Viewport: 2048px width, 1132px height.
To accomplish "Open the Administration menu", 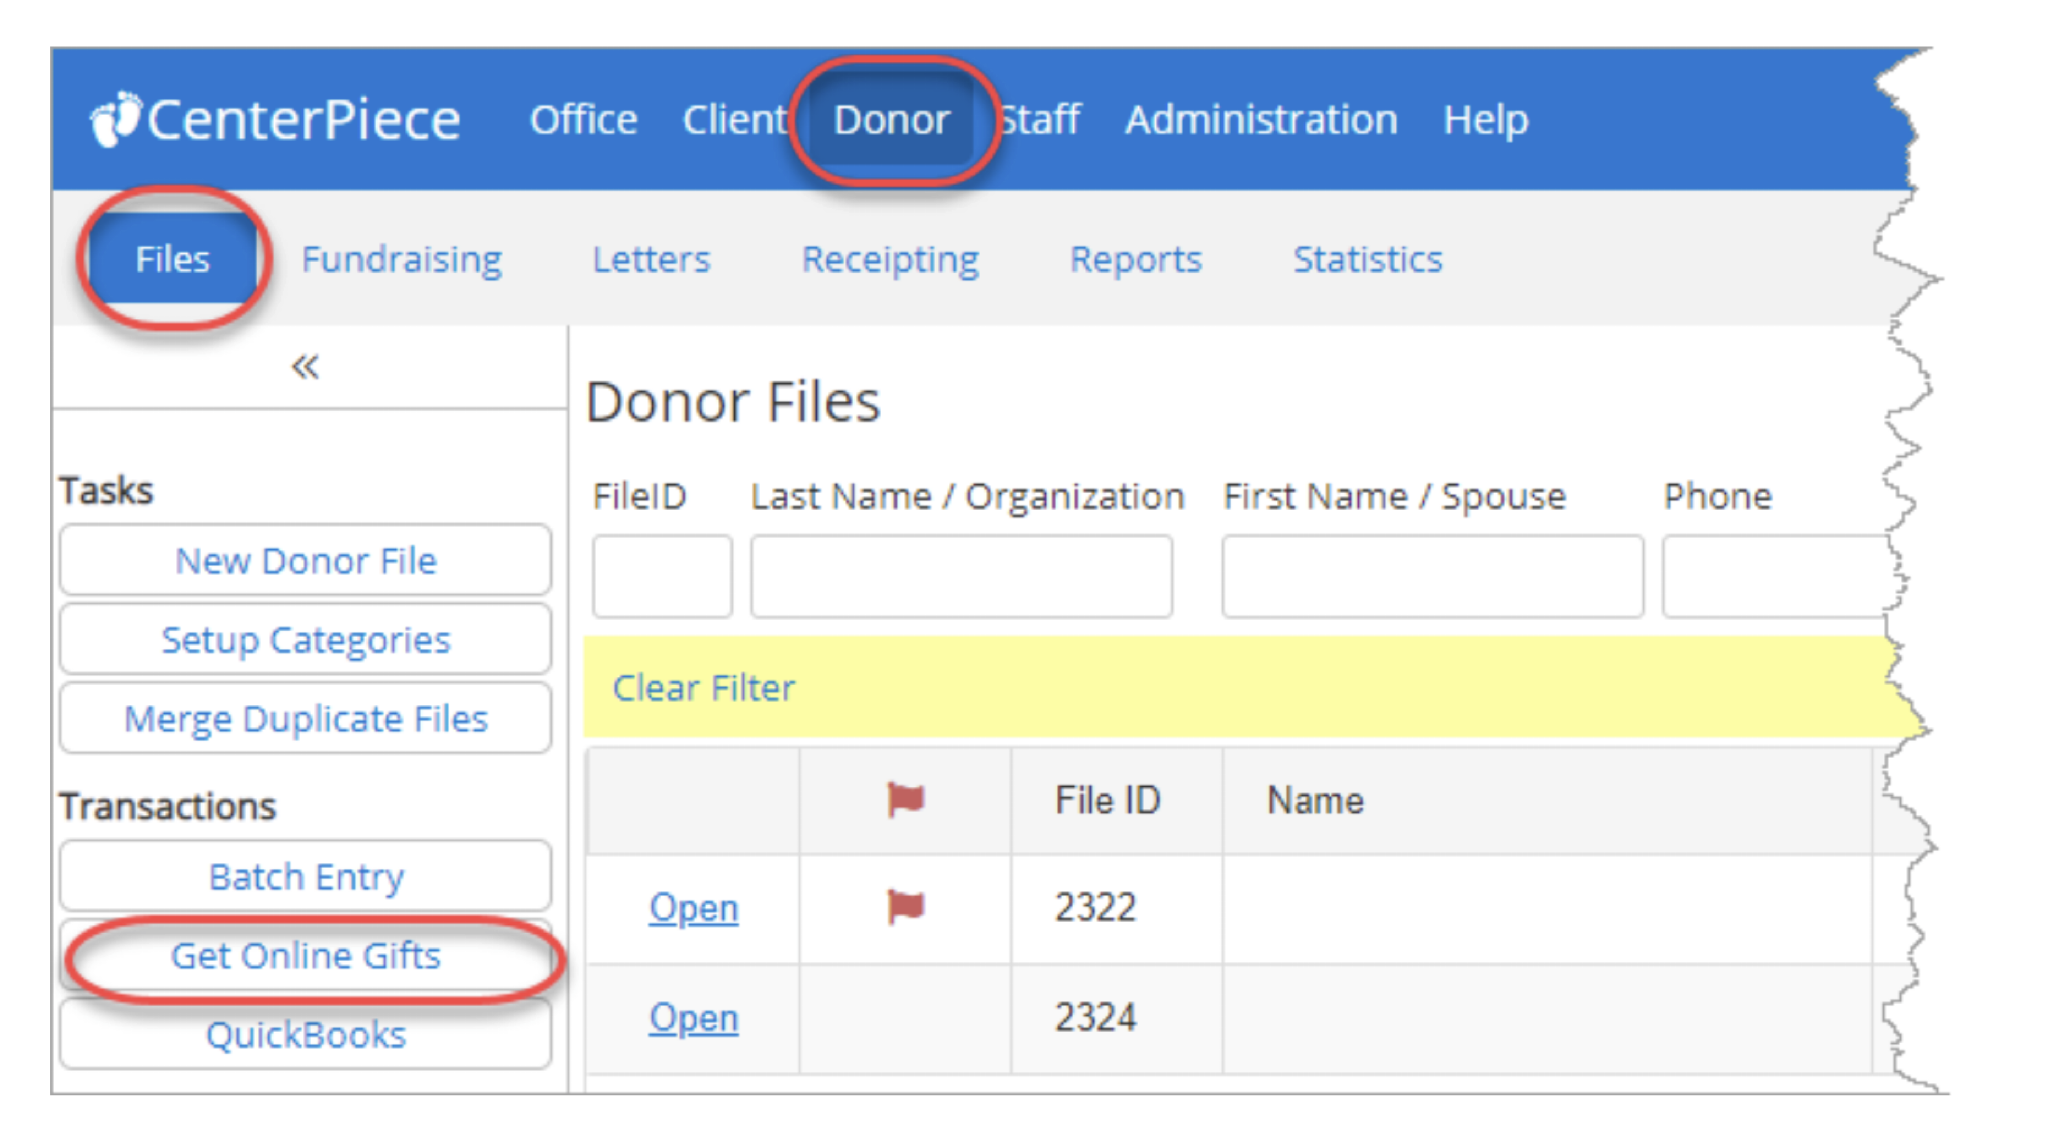I will (1261, 120).
